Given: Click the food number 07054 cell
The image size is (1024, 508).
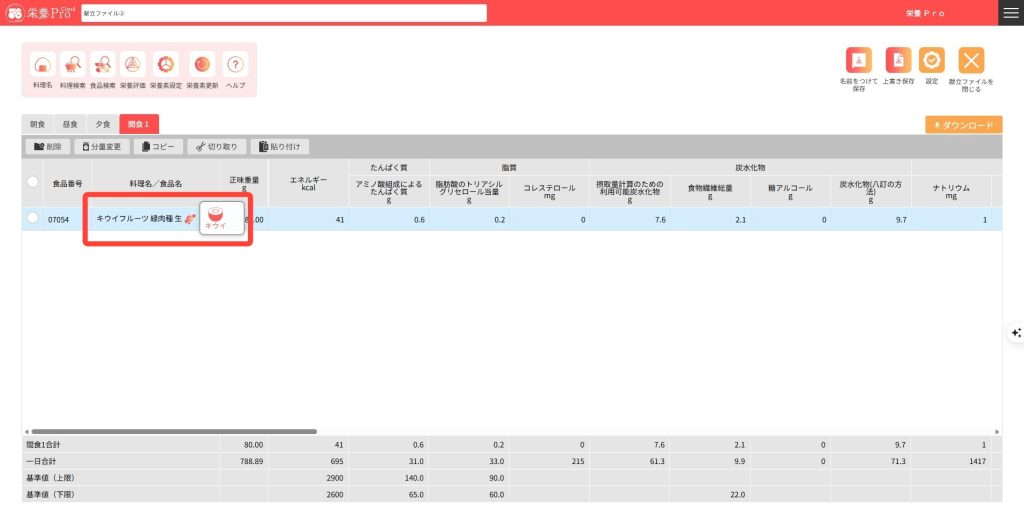Looking at the screenshot, I should 58,220.
